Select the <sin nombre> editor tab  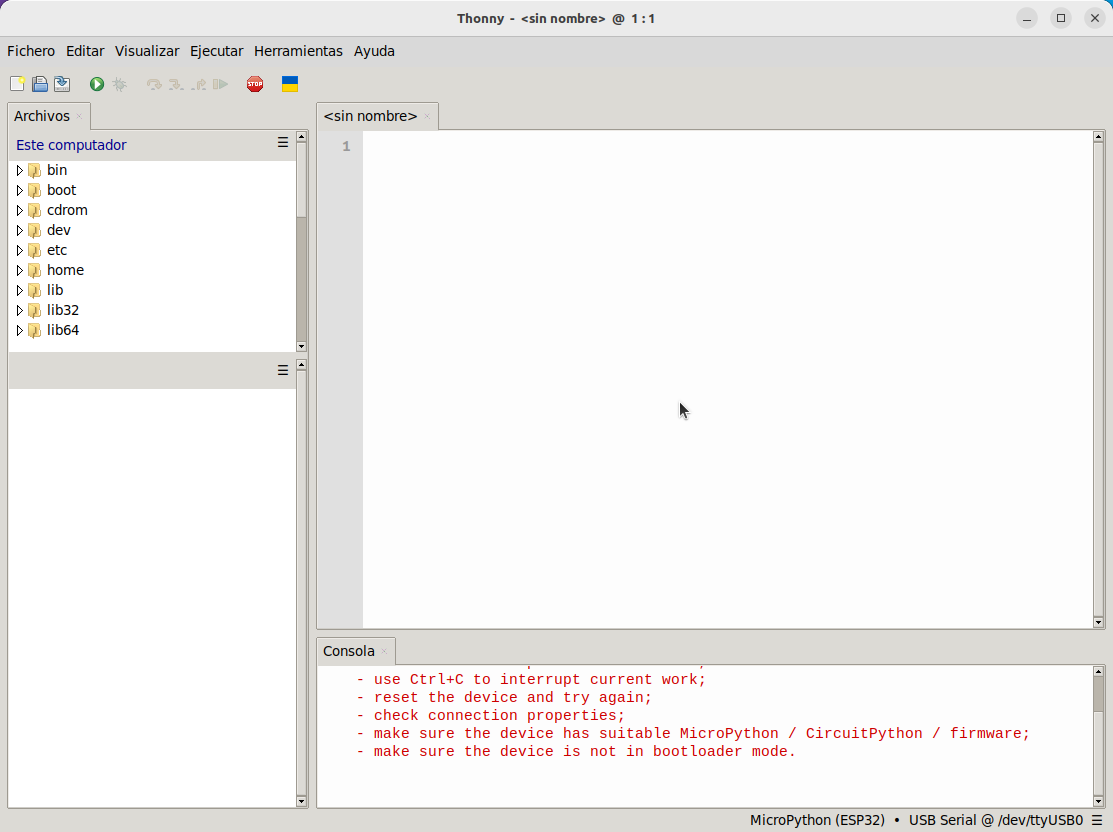pos(370,116)
